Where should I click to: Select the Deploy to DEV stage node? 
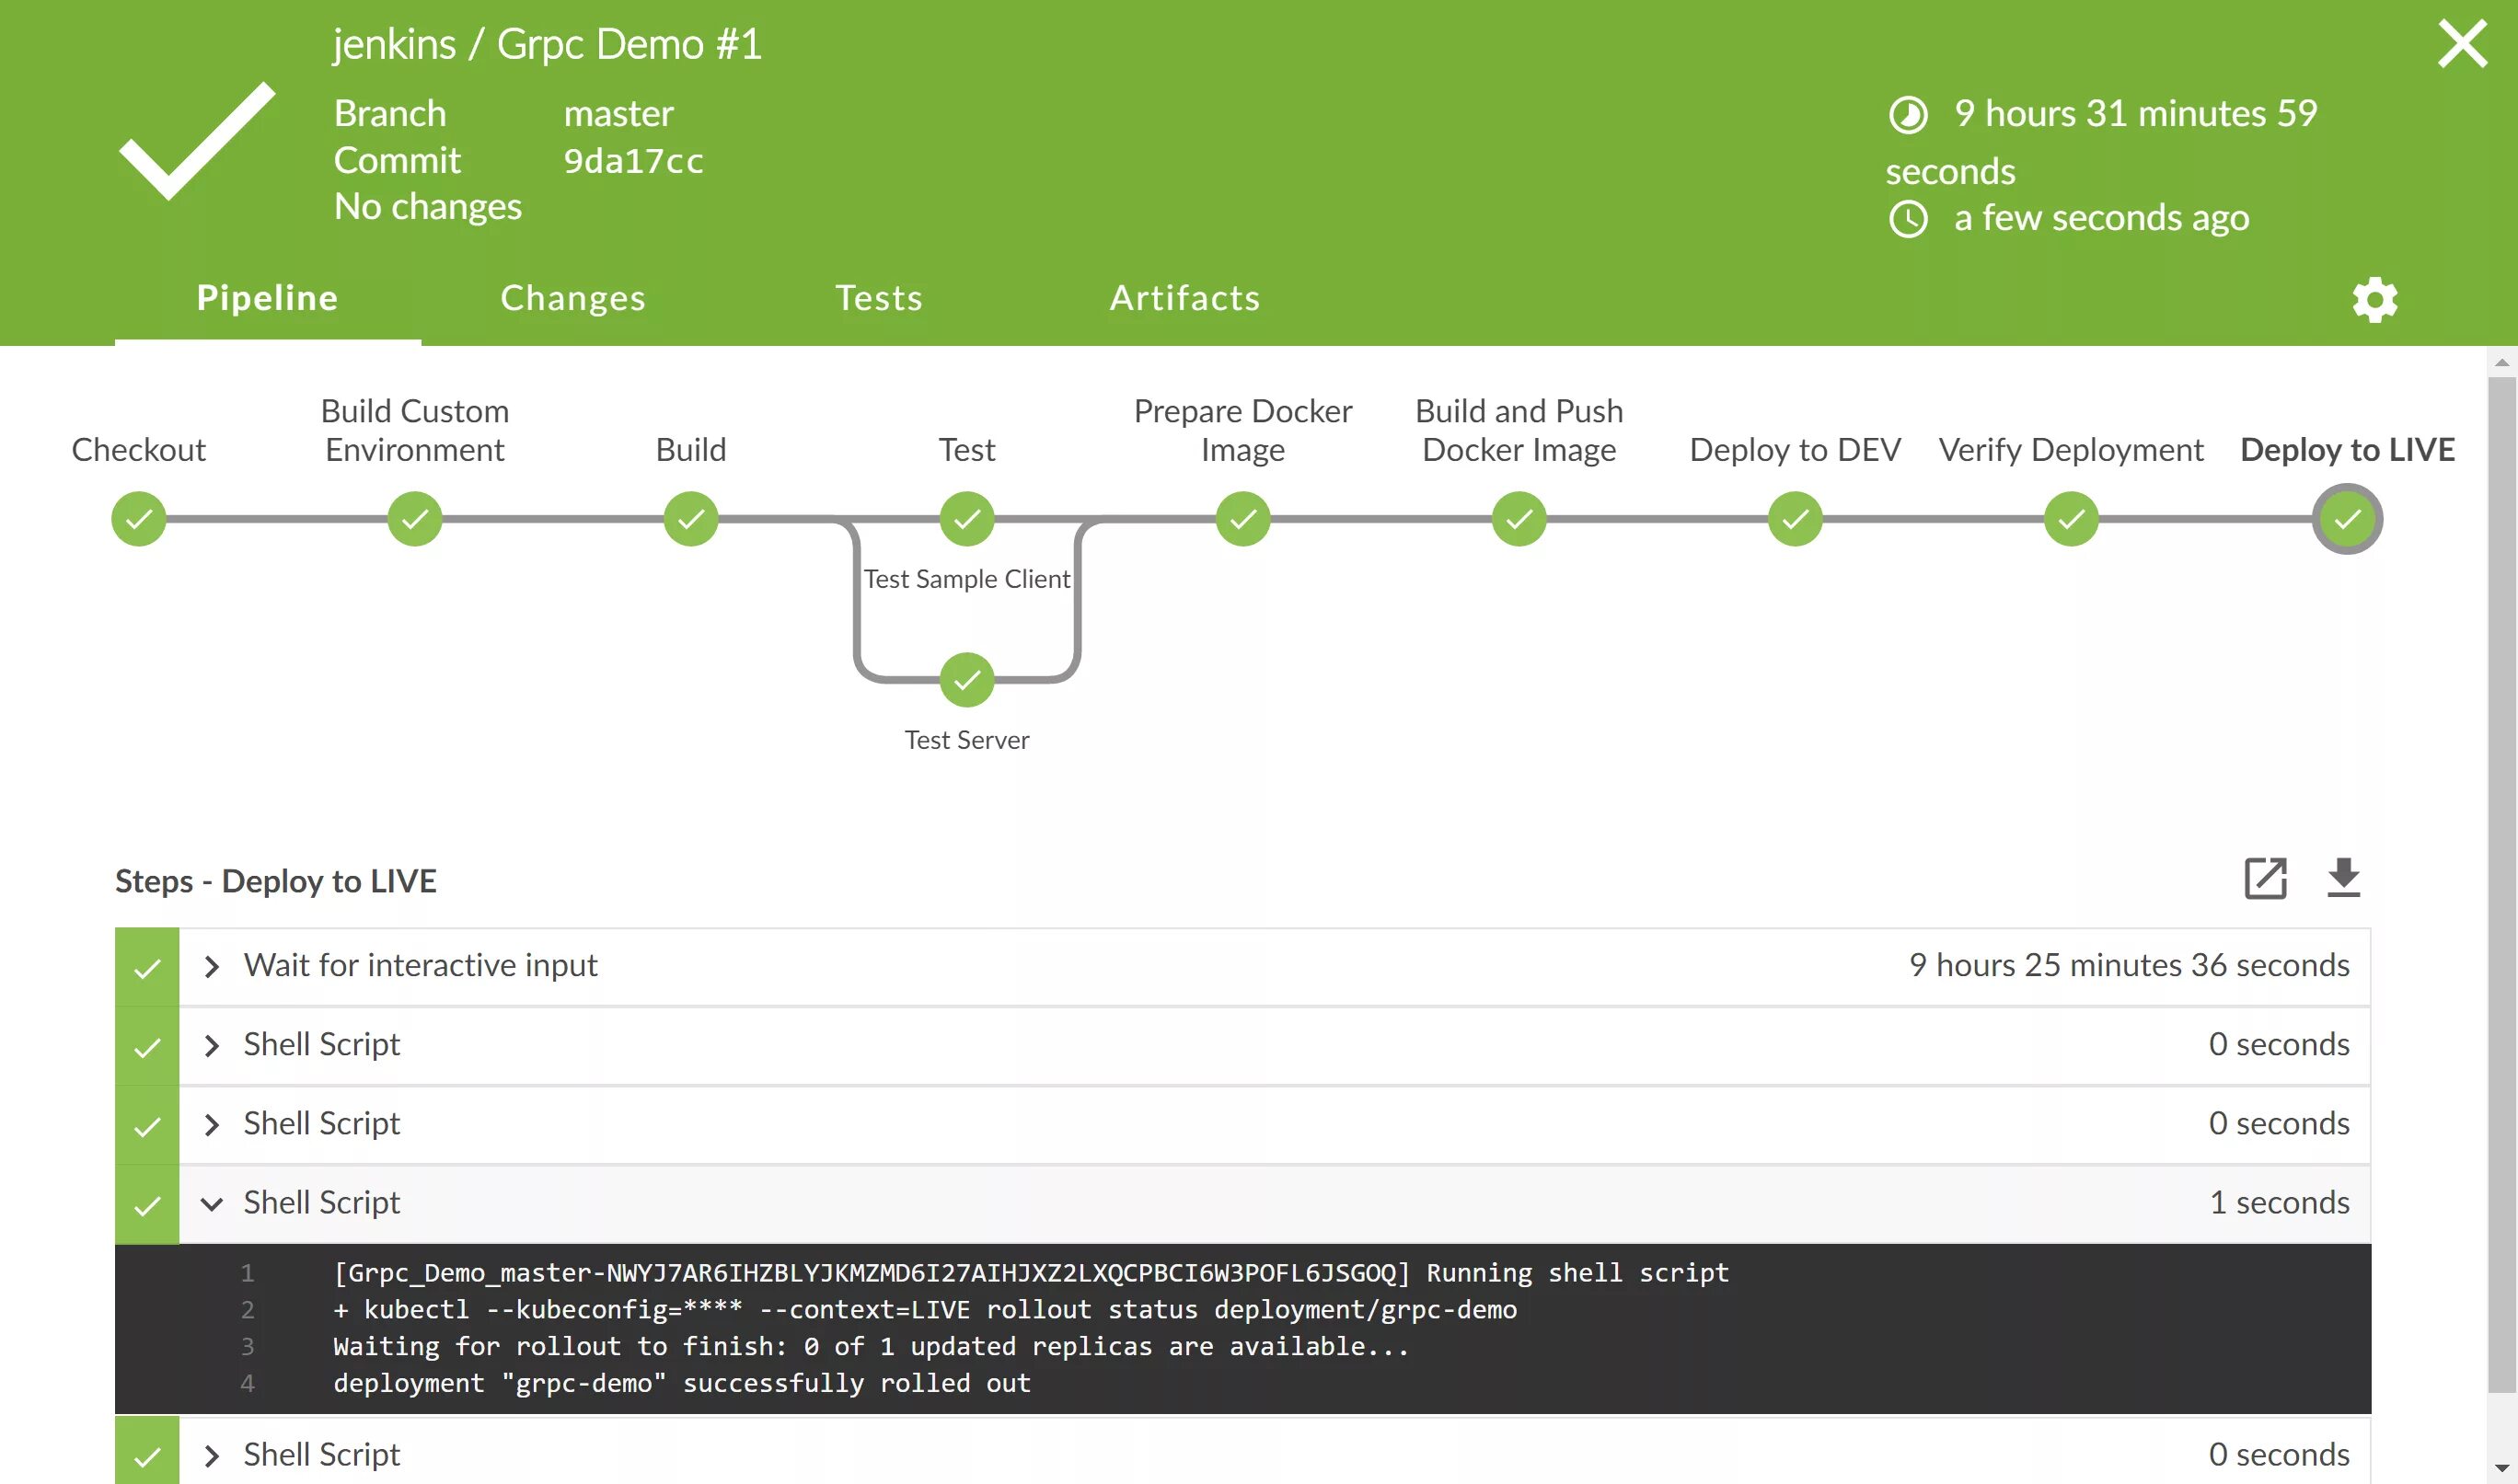pos(1795,519)
